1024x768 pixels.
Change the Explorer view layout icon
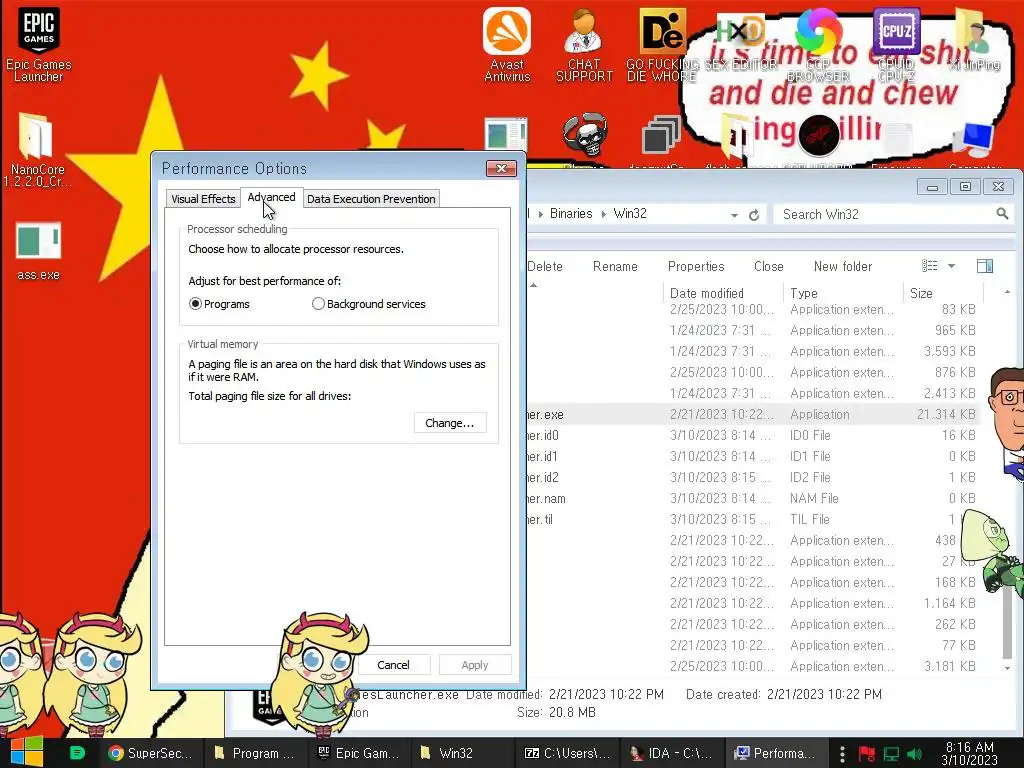[x=930, y=266]
